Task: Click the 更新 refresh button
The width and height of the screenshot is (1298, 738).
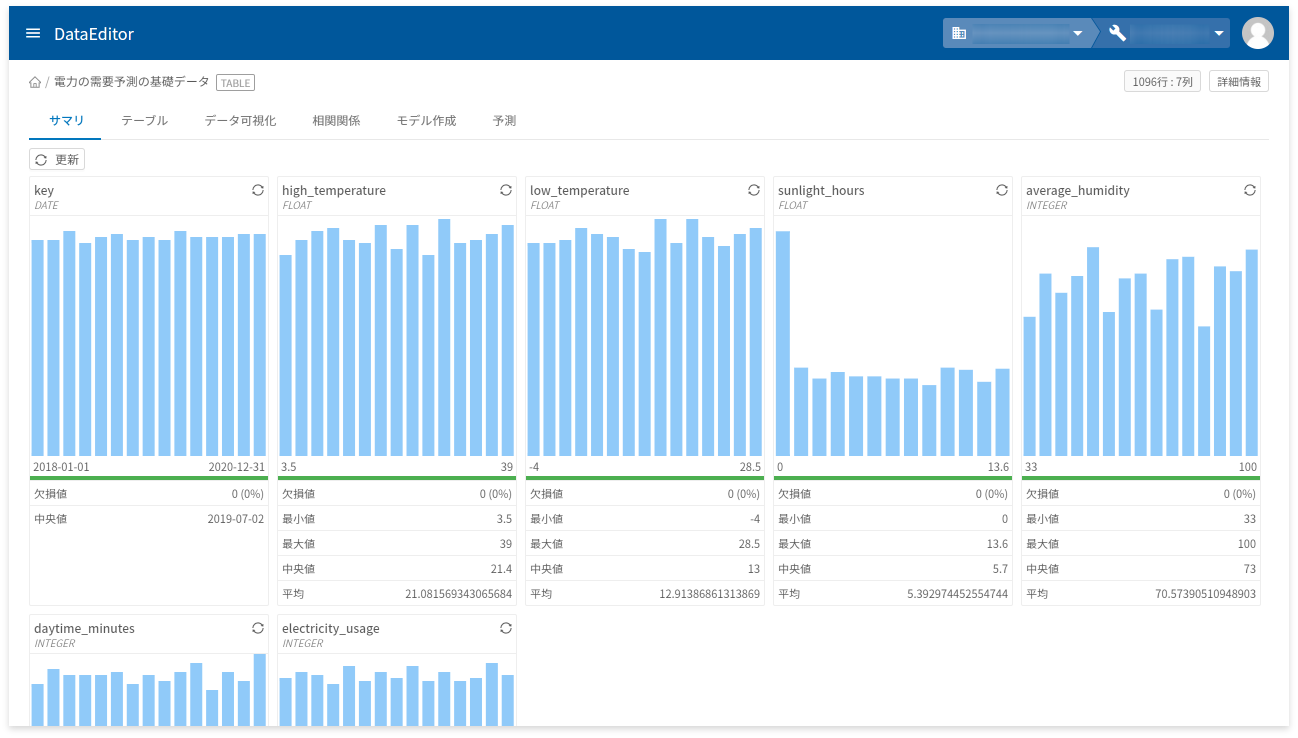Action: pyautogui.click(x=57, y=159)
